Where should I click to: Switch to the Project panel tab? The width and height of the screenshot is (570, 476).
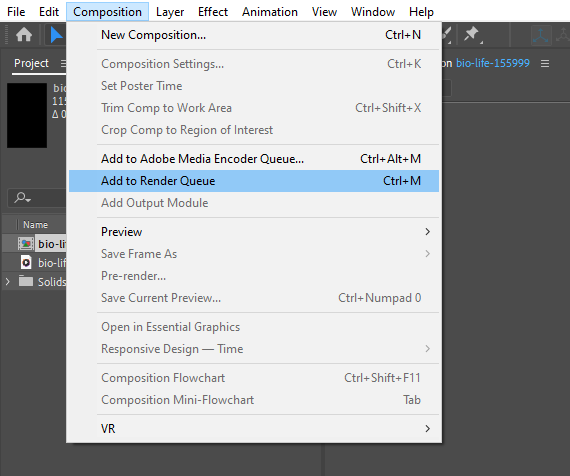tap(31, 63)
